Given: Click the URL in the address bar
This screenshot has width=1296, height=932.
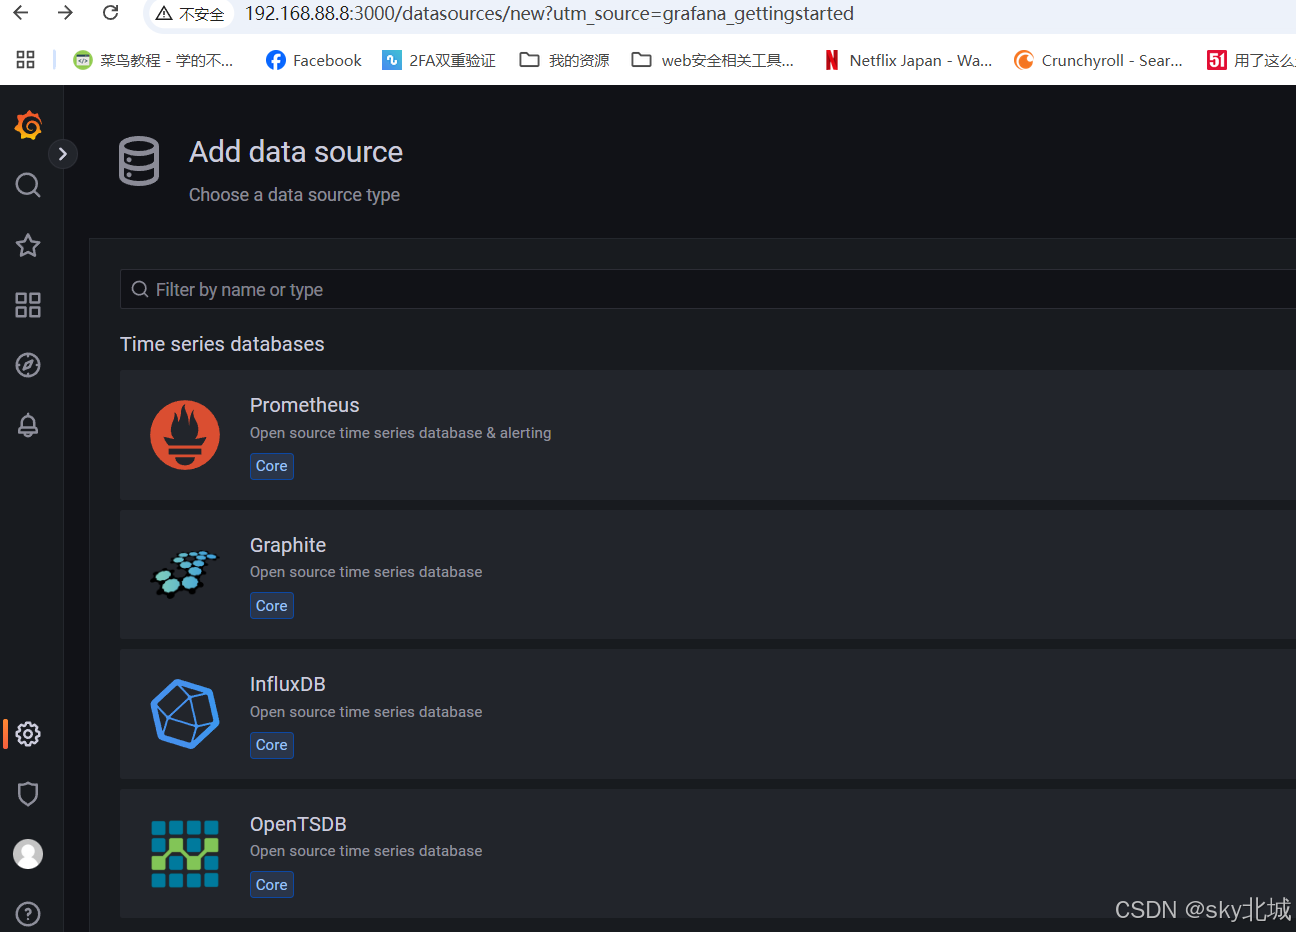Looking at the screenshot, I should [549, 14].
